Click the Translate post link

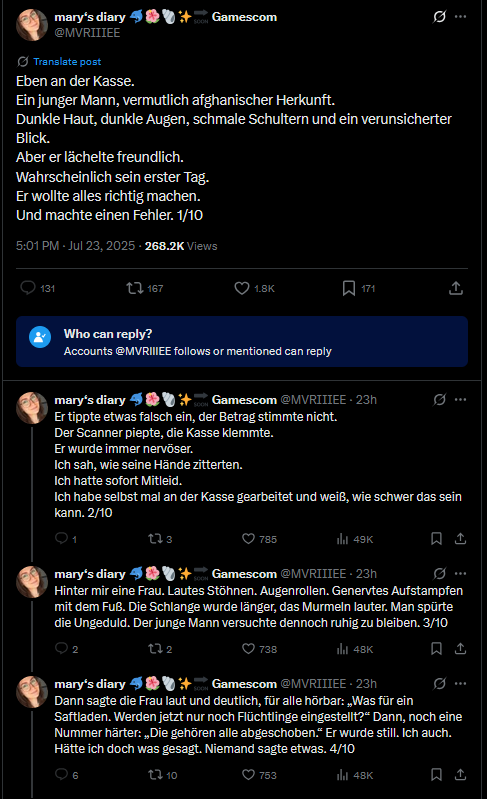coord(67,62)
